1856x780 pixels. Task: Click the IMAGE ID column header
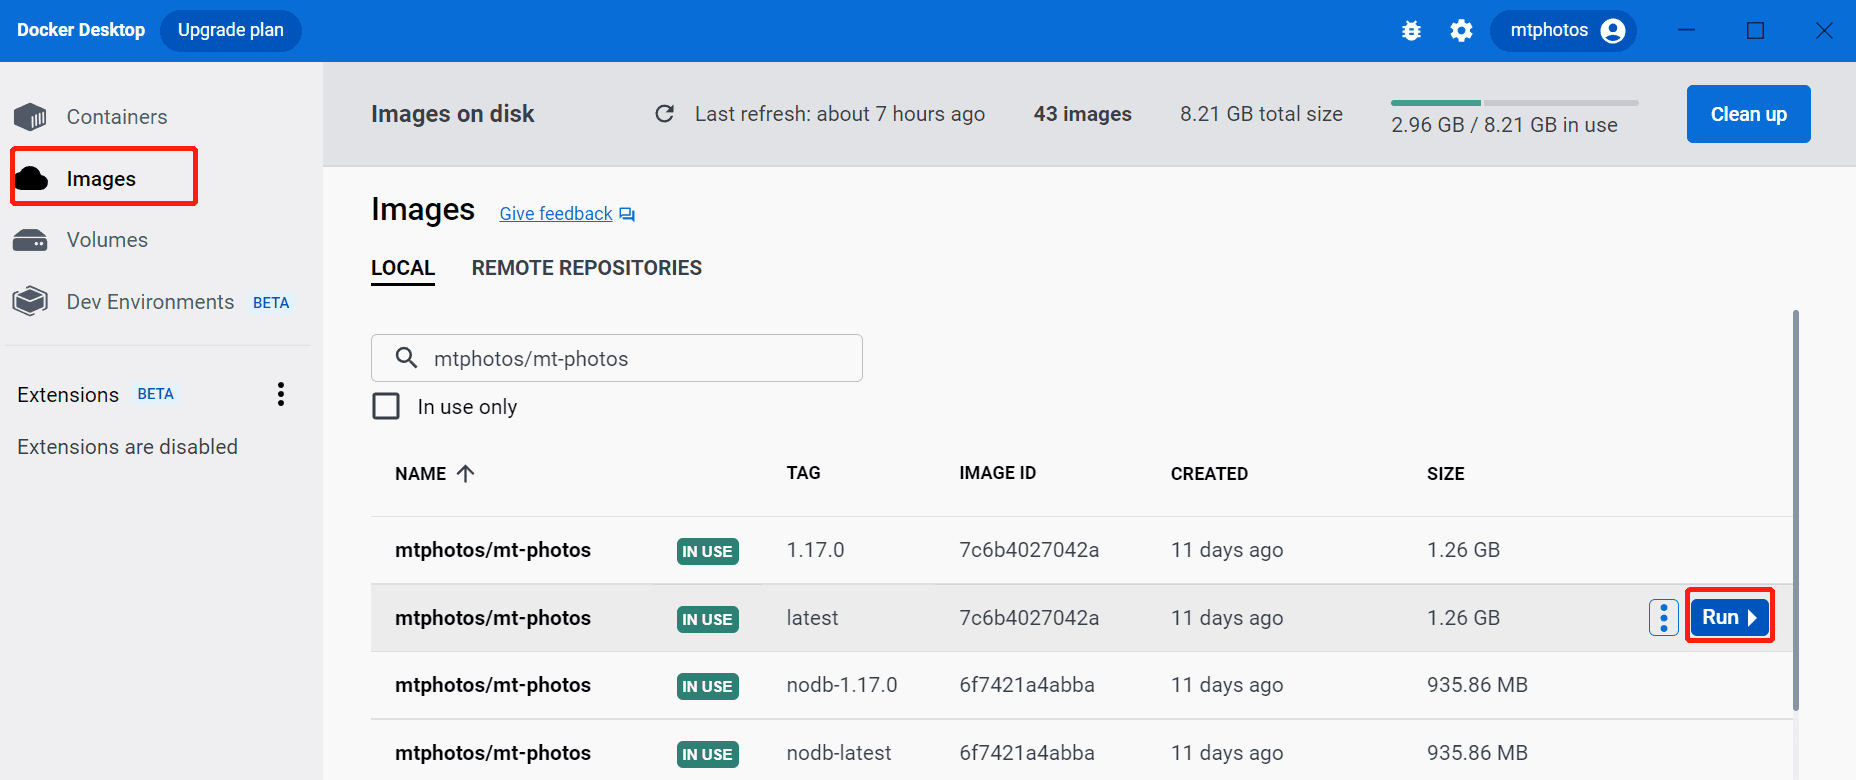(997, 473)
